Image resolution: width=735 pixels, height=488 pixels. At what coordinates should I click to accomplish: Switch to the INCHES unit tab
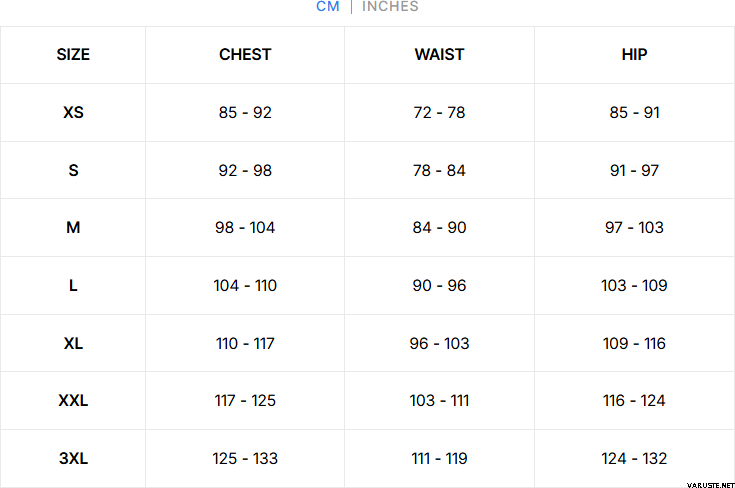pyautogui.click(x=390, y=7)
